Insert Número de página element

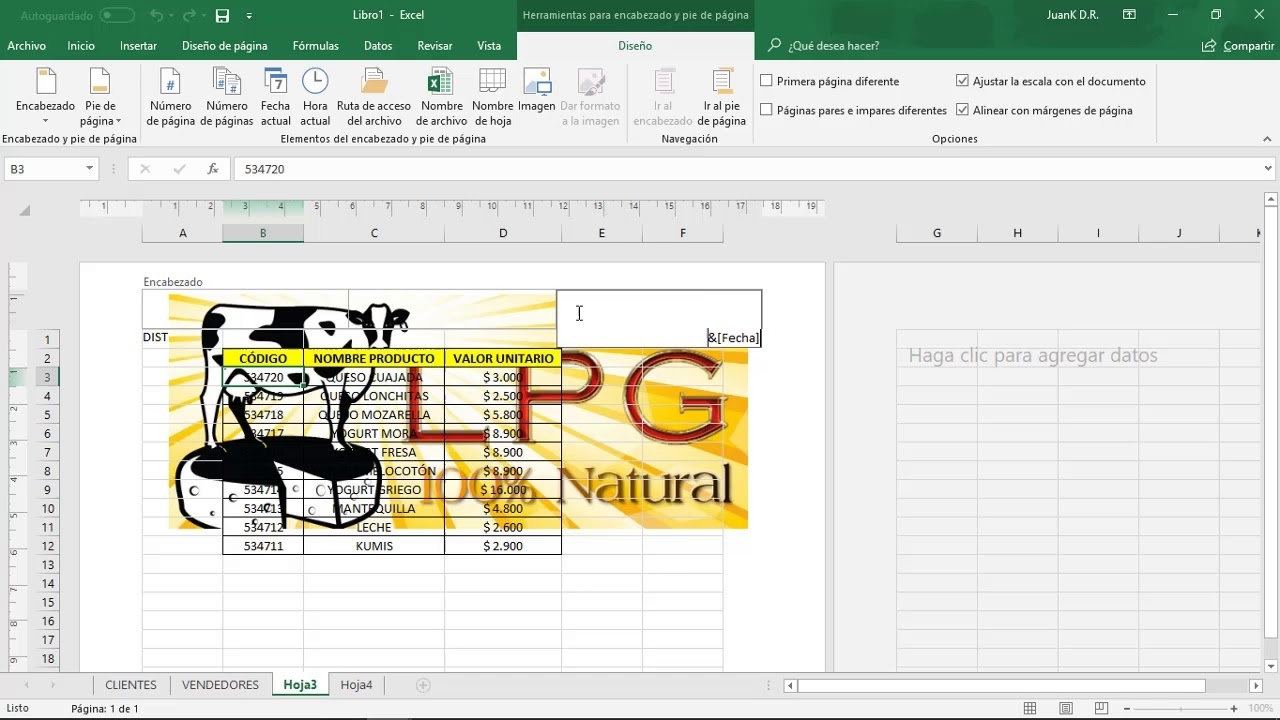(170, 97)
